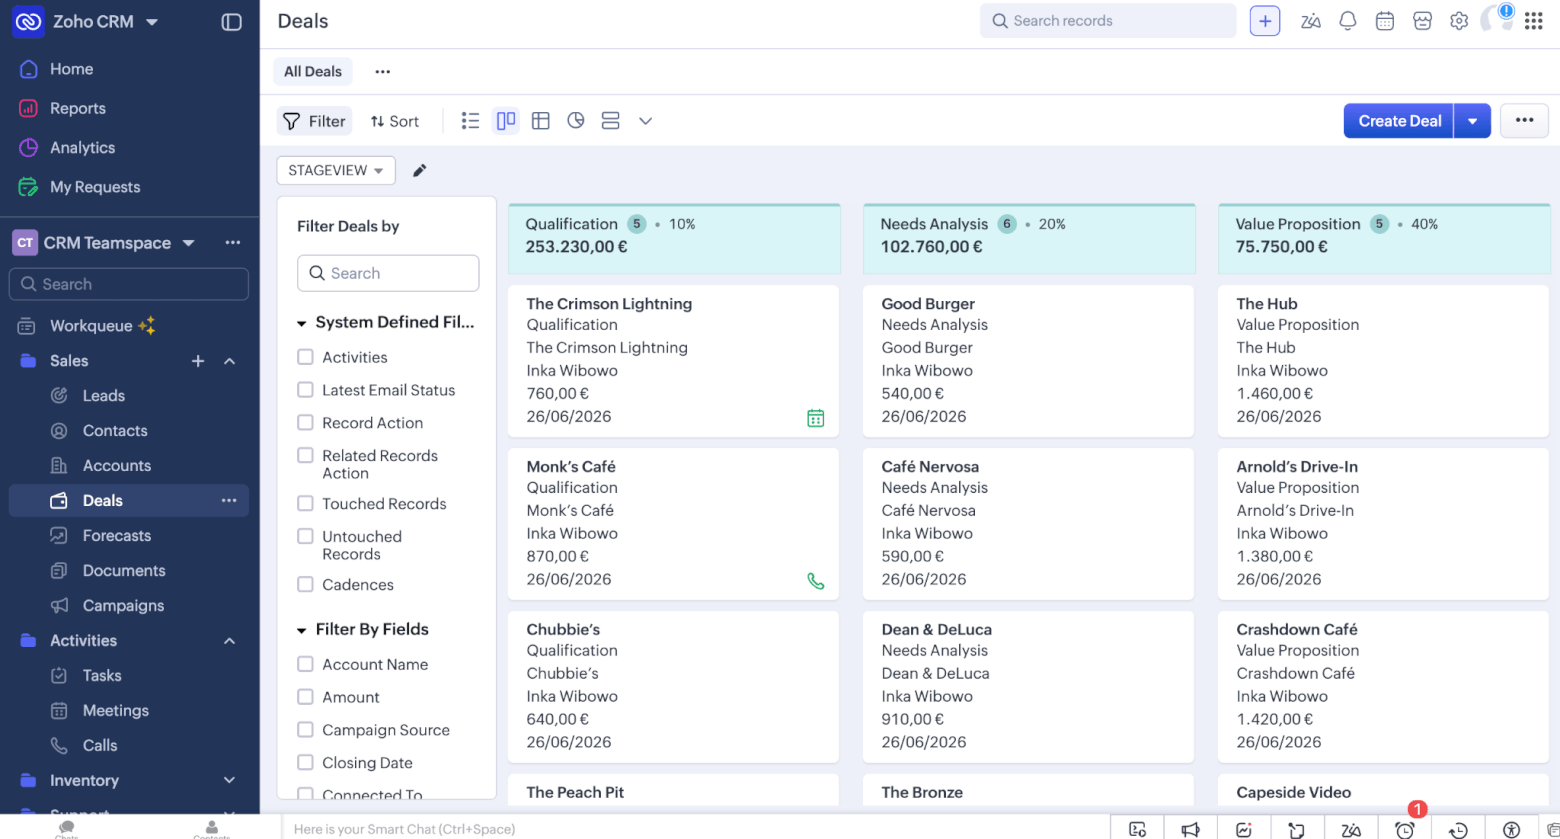Check the Touched Records filter
The height and width of the screenshot is (839, 1560).
pos(306,504)
